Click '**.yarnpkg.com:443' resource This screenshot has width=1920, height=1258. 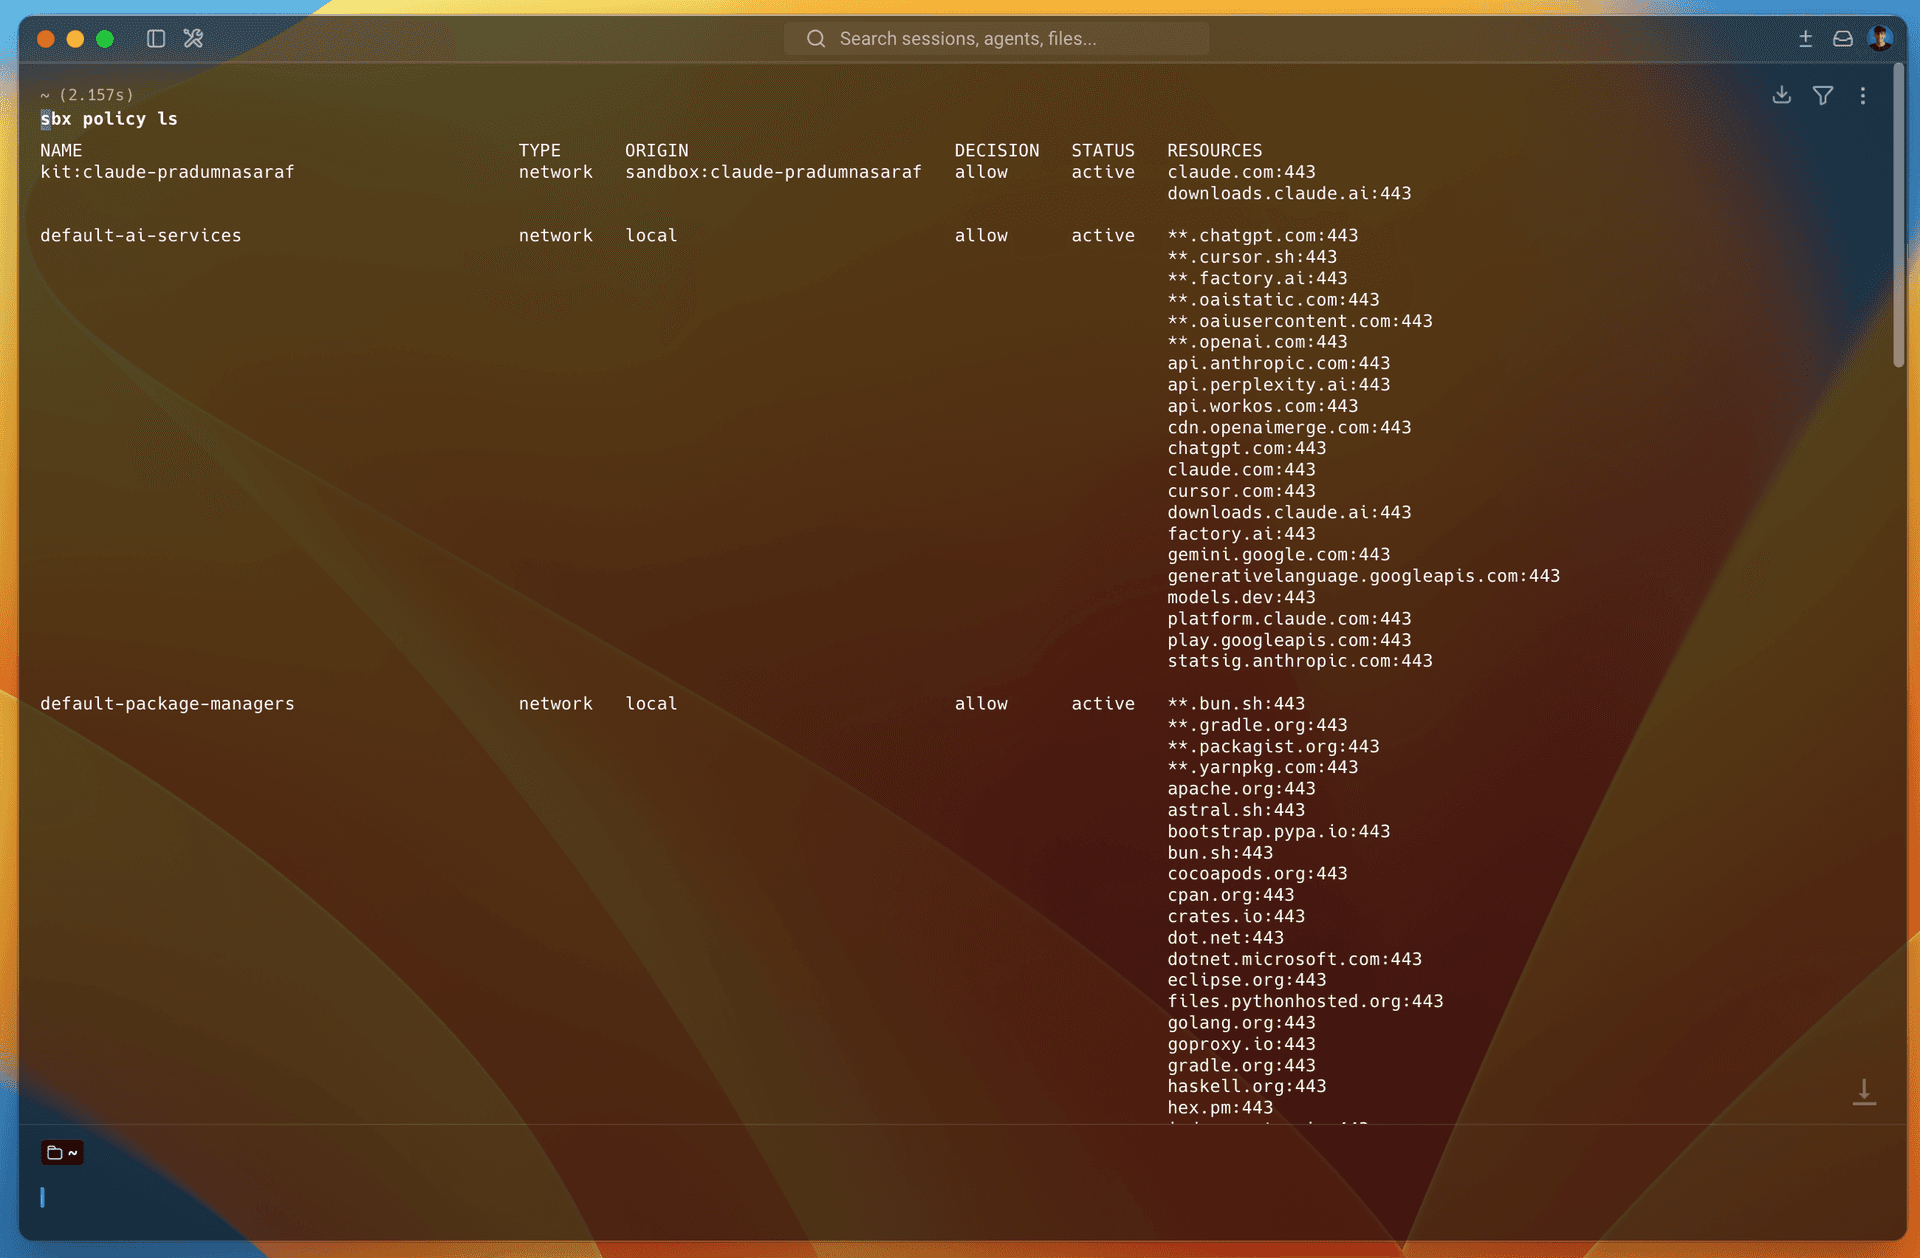1262,767
